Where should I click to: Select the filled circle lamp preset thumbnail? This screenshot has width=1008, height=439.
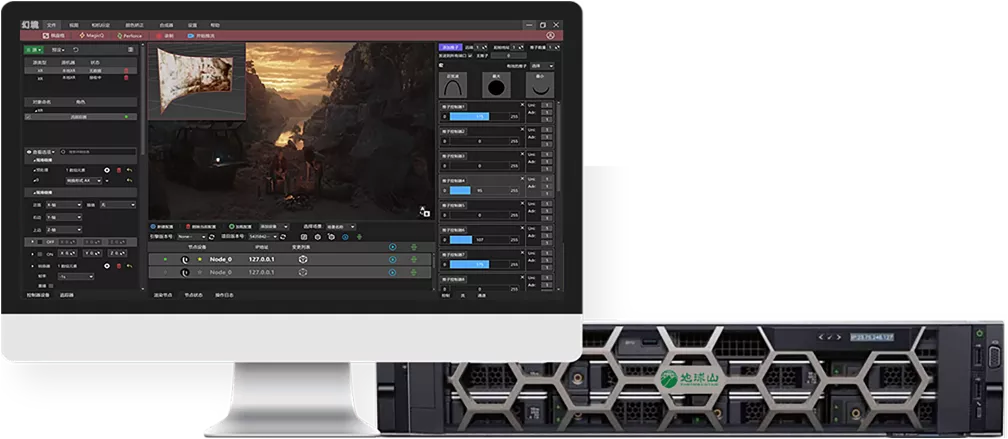496,85
